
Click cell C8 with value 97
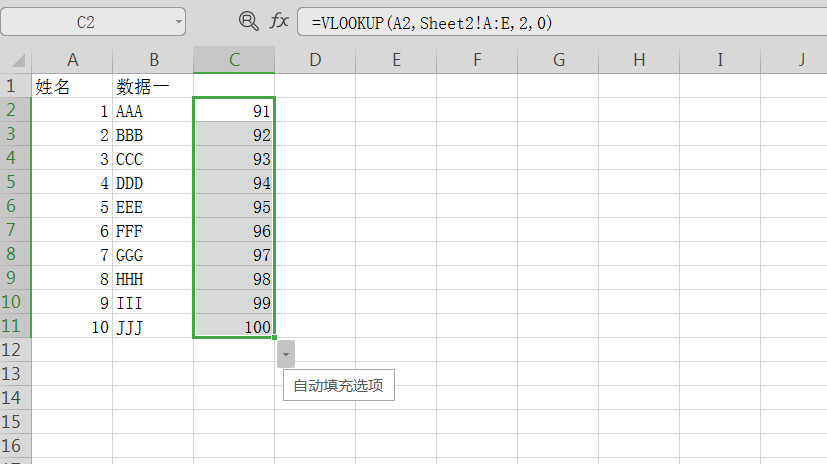[x=234, y=254]
